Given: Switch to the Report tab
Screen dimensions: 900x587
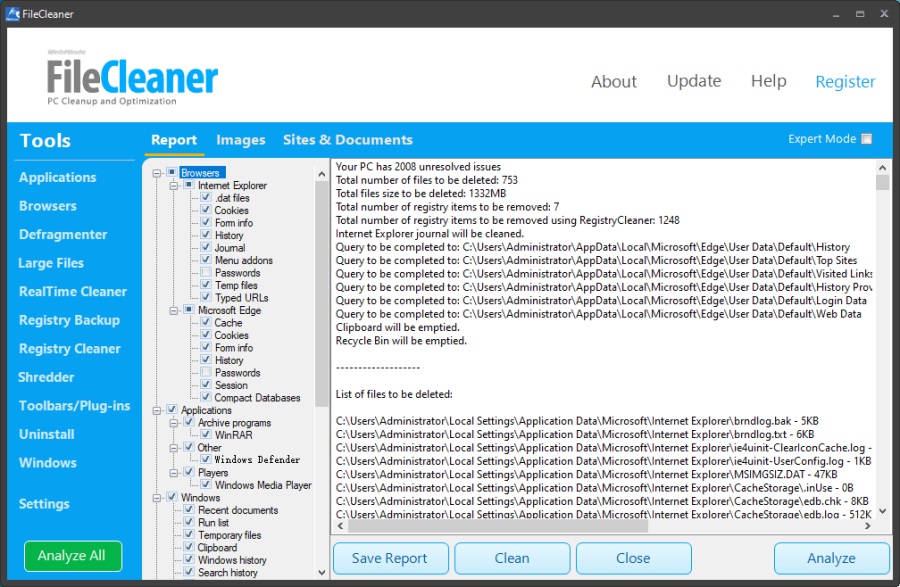Looking at the screenshot, I should pyautogui.click(x=173, y=139).
